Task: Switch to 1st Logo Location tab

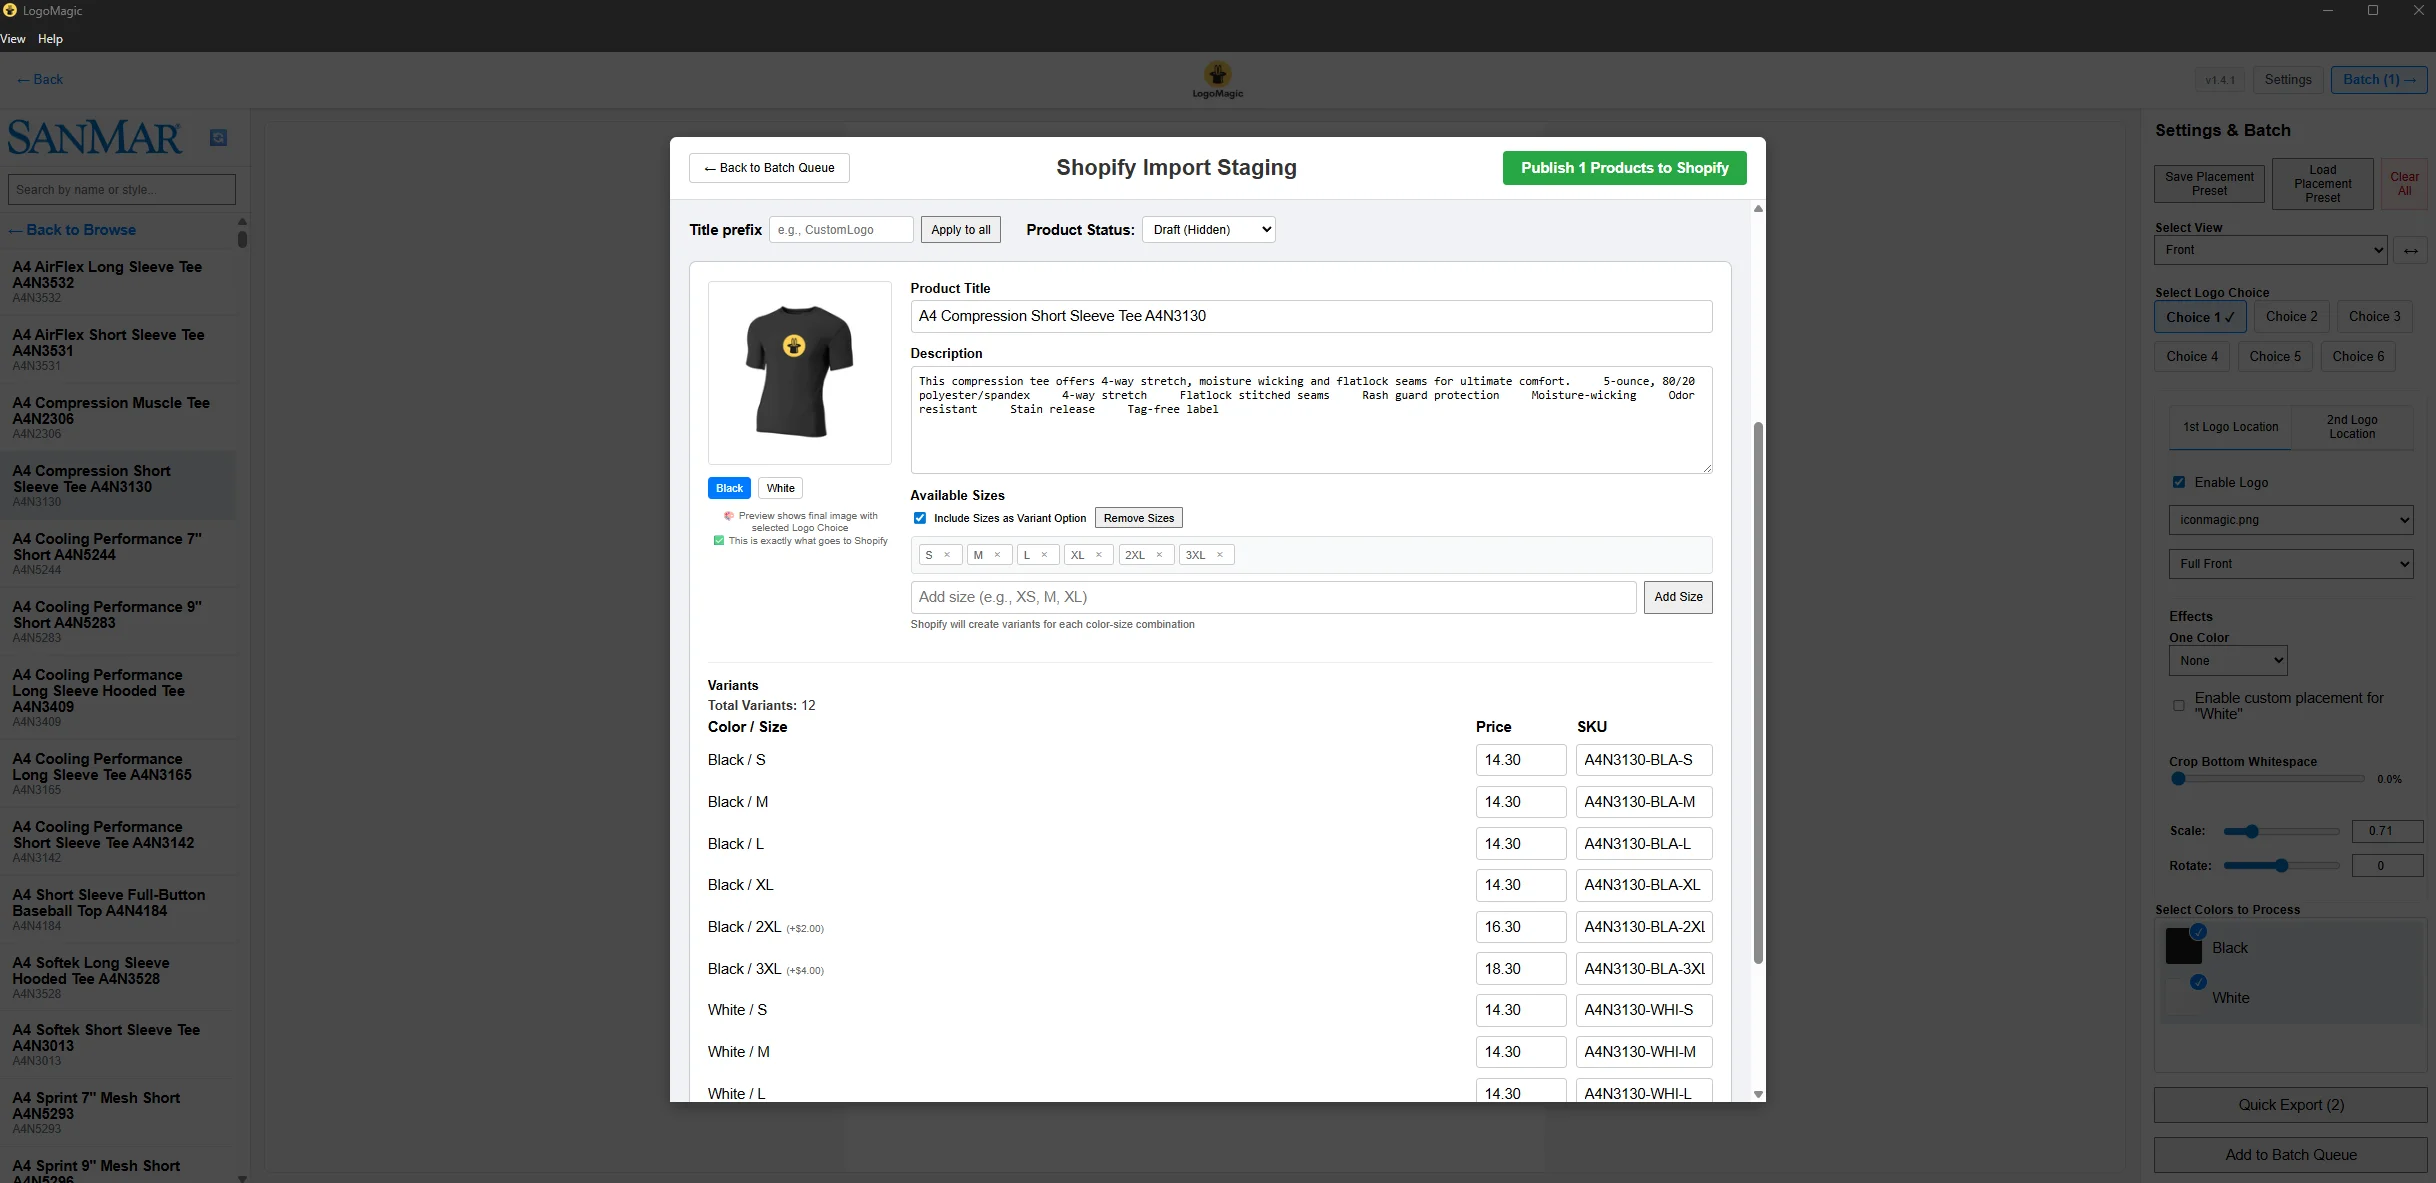Action: coord(2230,427)
